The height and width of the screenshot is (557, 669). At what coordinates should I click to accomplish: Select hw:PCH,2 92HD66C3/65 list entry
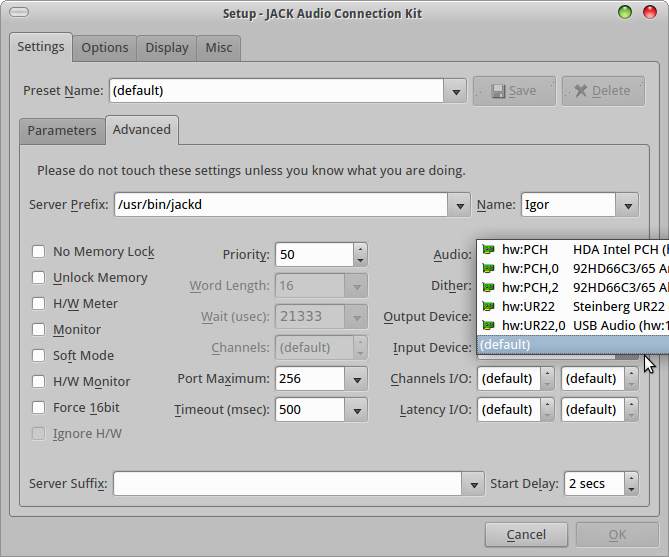pyautogui.click(x=573, y=287)
